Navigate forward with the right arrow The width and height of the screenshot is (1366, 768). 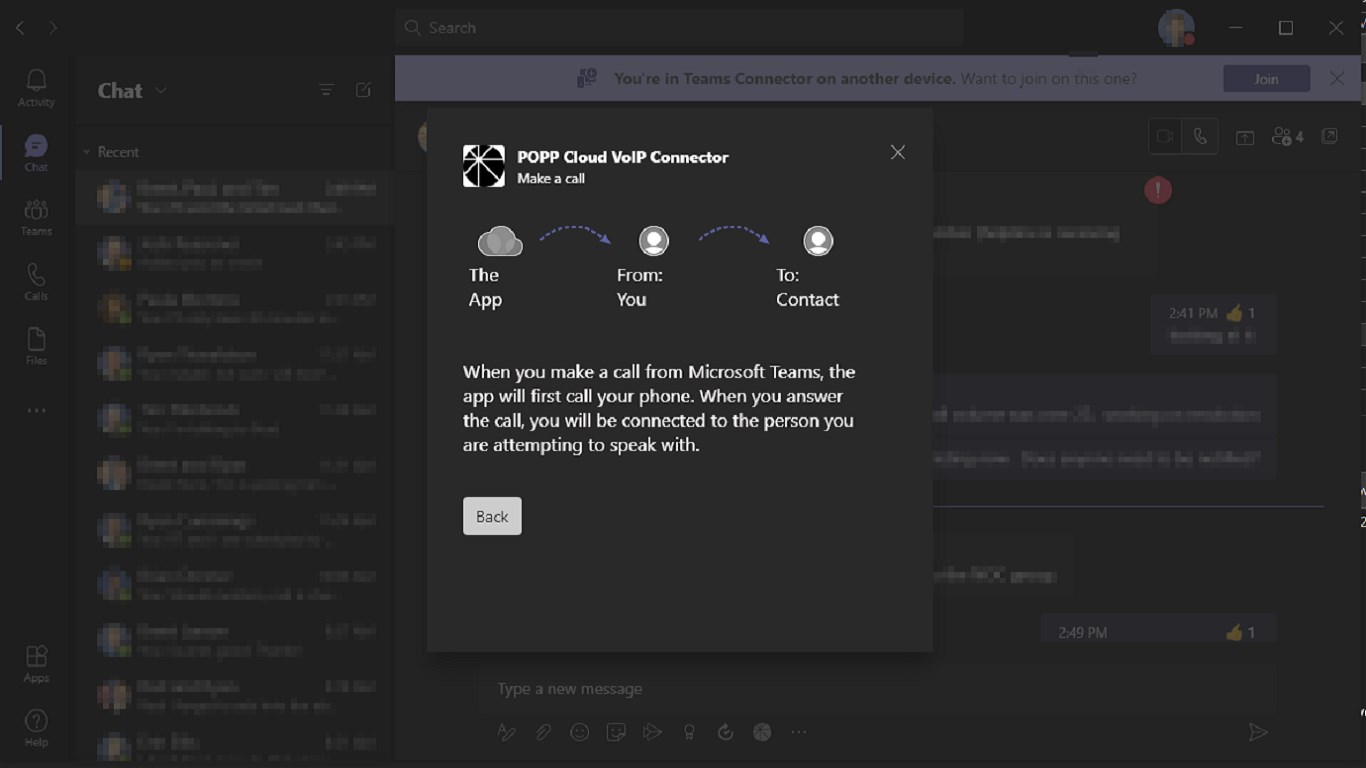coord(53,28)
